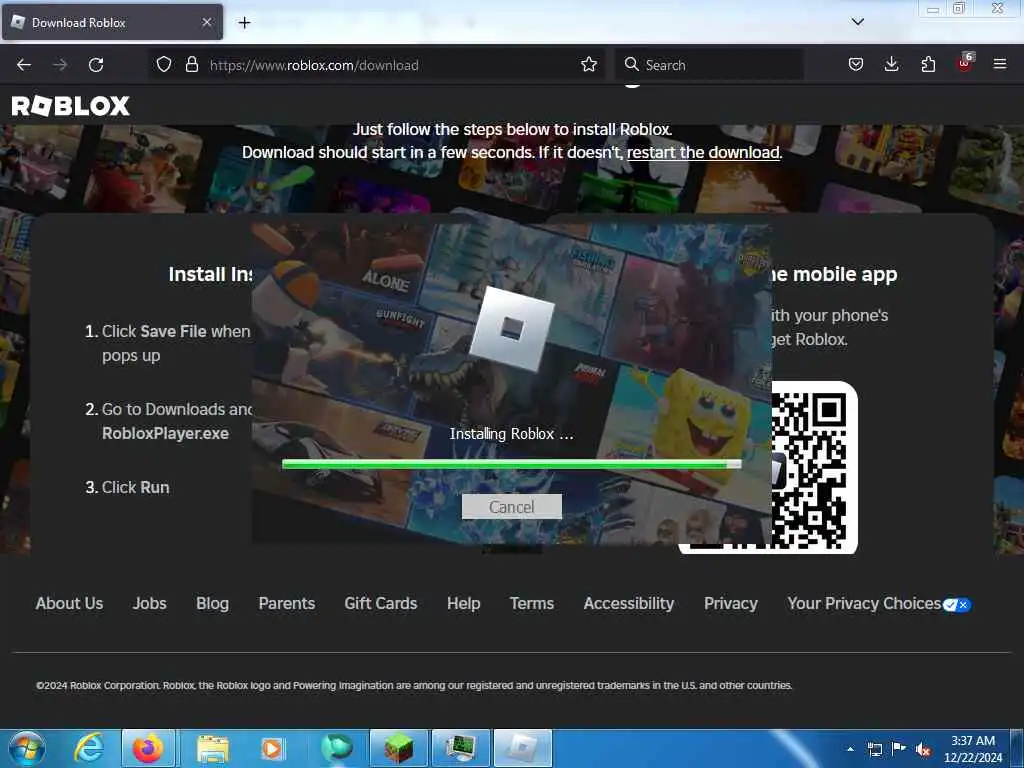Open the uBlock extension icon with badge
The image size is (1024, 768).
(x=965, y=63)
